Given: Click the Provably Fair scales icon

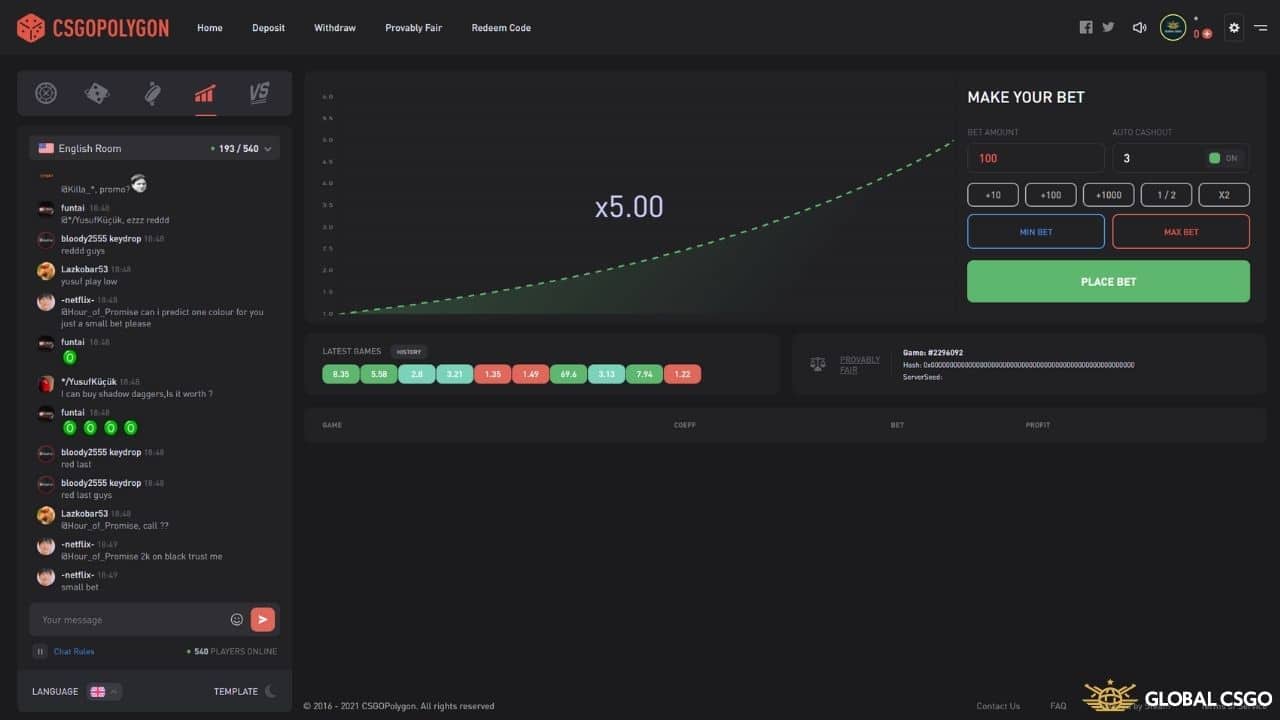Looking at the screenshot, I should 819,365.
